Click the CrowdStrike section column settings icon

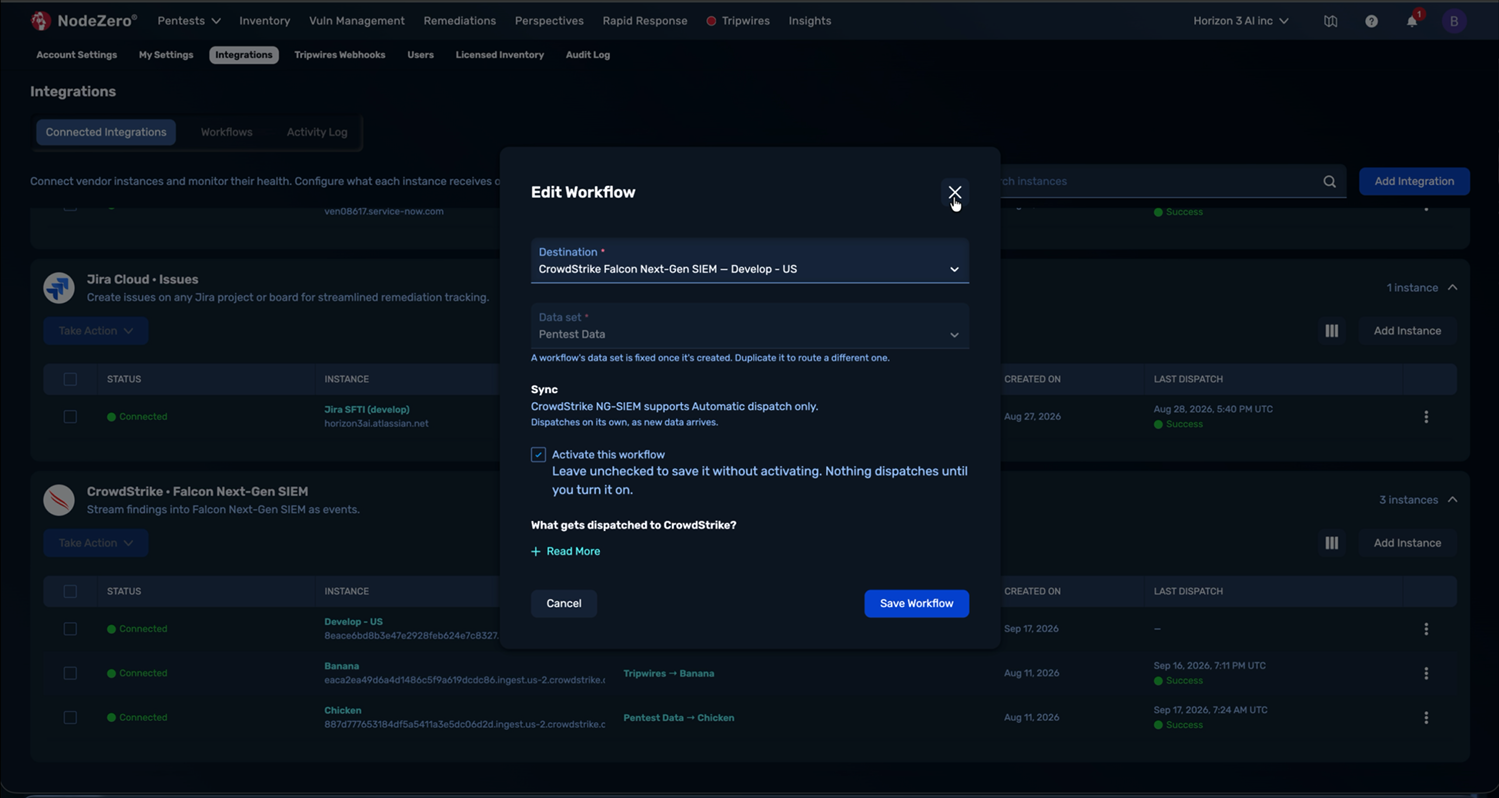pos(1331,543)
